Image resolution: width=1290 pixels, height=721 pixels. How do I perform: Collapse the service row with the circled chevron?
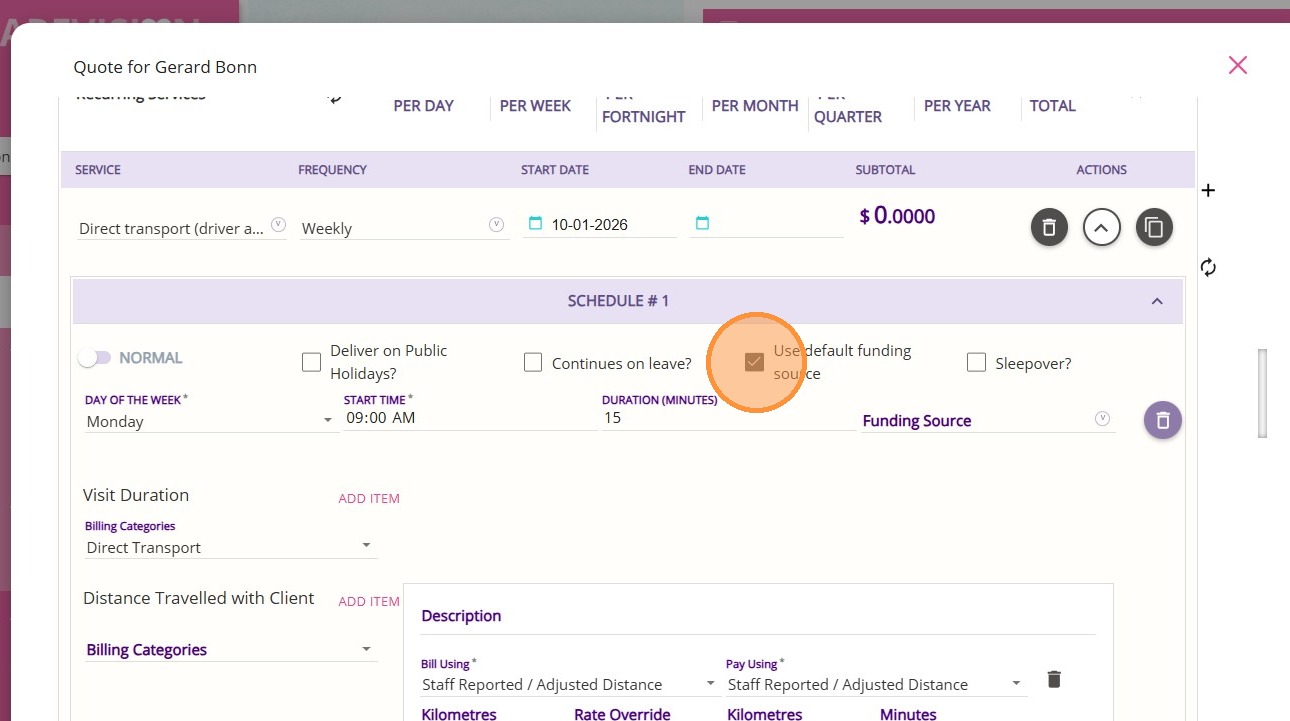click(1101, 228)
